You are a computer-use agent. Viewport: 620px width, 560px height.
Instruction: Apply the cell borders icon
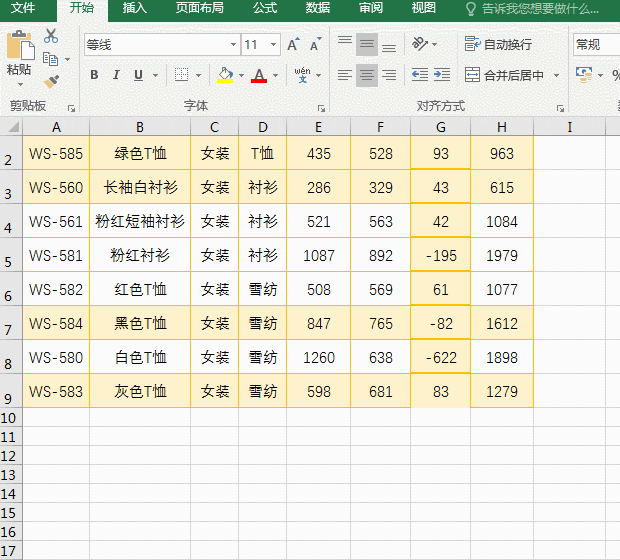click(x=181, y=75)
